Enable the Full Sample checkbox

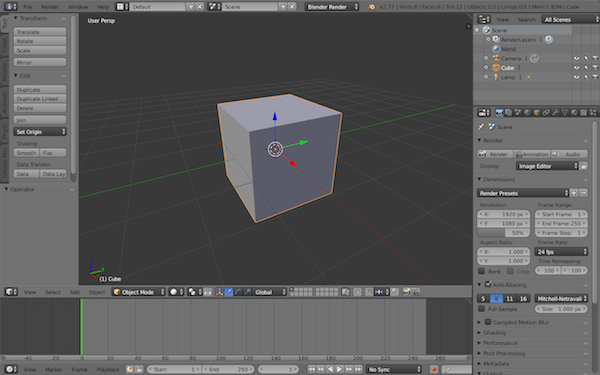click(482, 308)
